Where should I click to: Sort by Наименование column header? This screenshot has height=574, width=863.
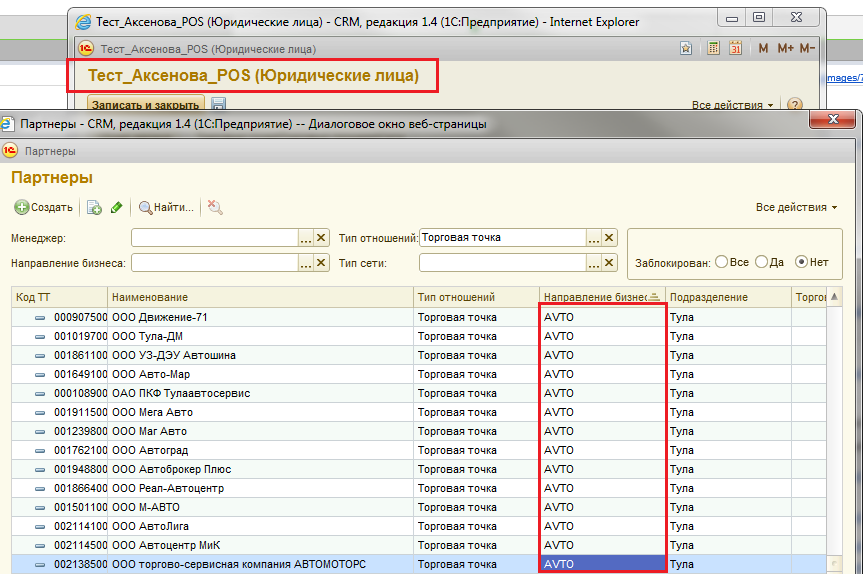tap(260, 297)
